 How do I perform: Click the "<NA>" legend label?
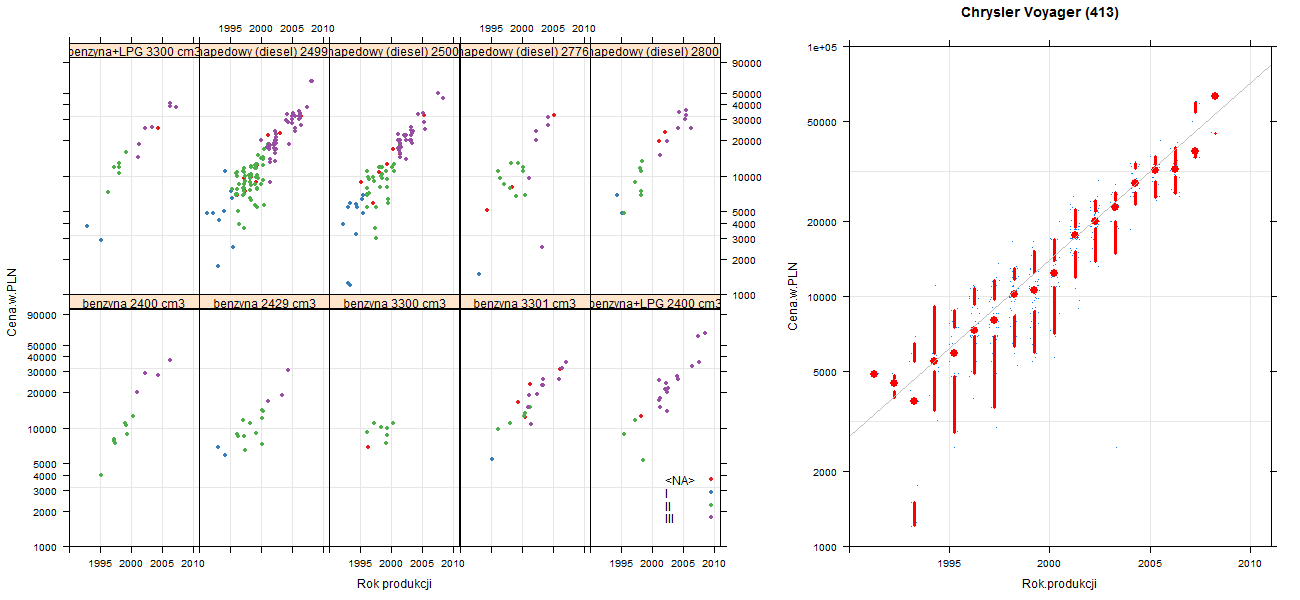[680, 480]
